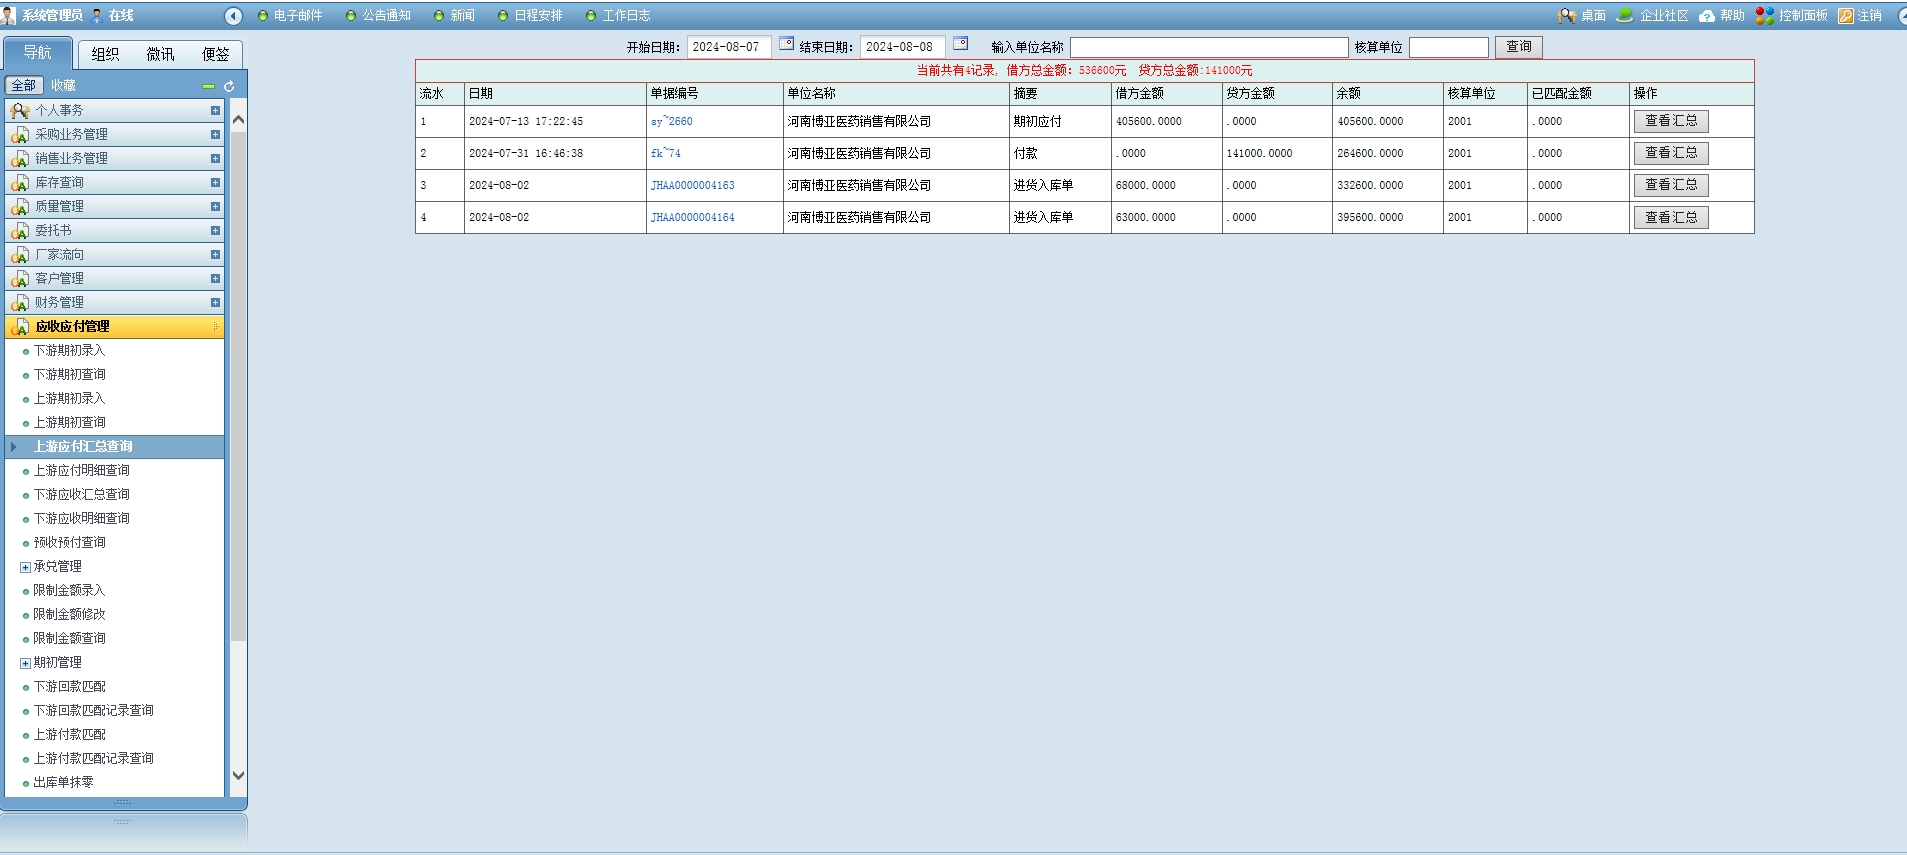
Task: Open document link JHAA0000004163
Action: coord(692,186)
